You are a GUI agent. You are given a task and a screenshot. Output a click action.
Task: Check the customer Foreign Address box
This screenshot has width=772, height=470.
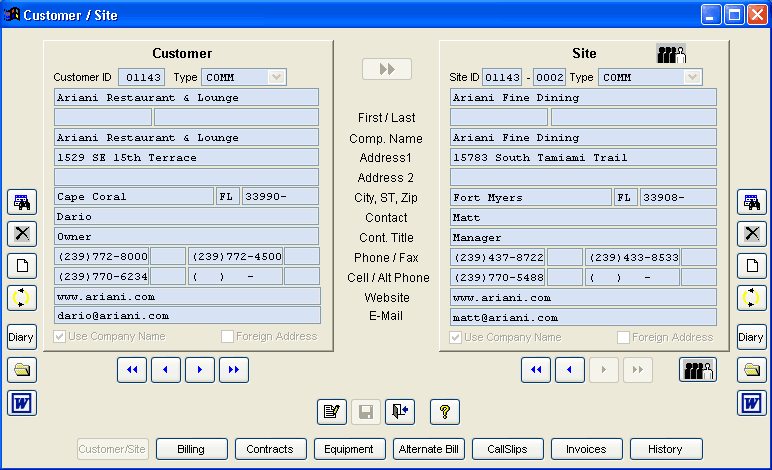(227, 337)
